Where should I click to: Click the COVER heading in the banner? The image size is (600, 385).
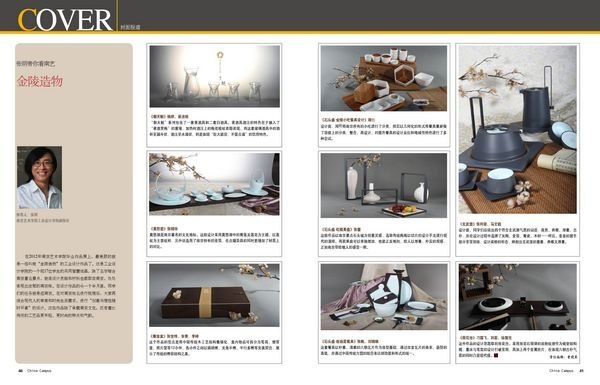coord(65,20)
